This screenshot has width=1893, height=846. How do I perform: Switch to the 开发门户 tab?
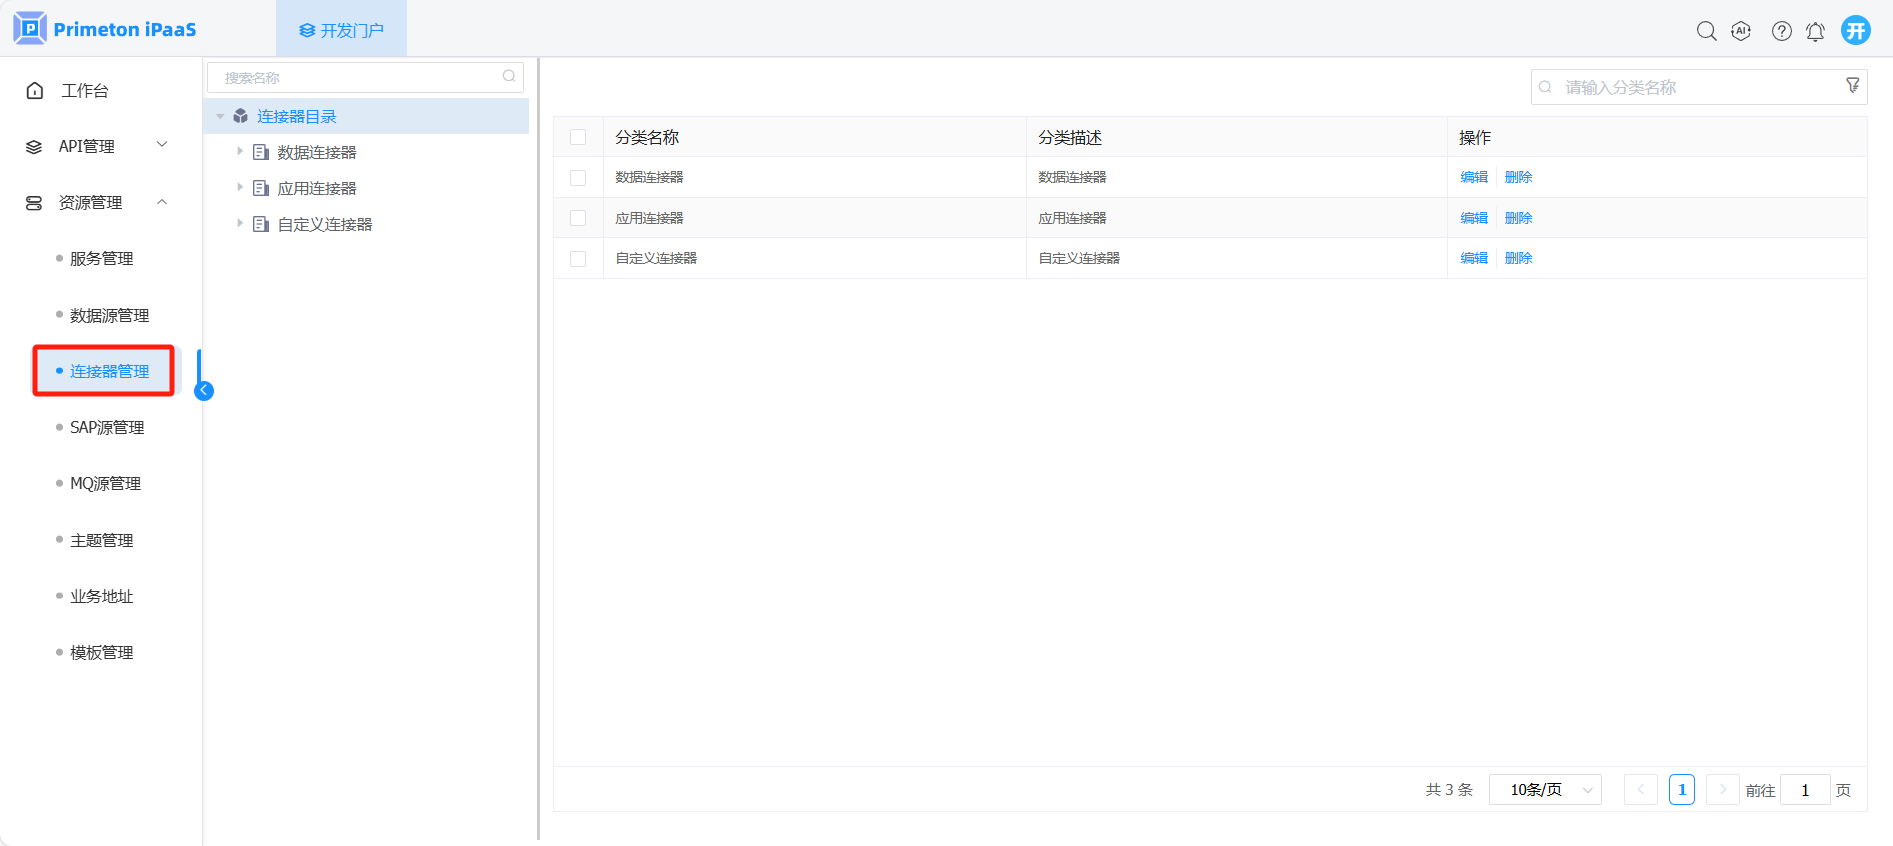[341, 30]
